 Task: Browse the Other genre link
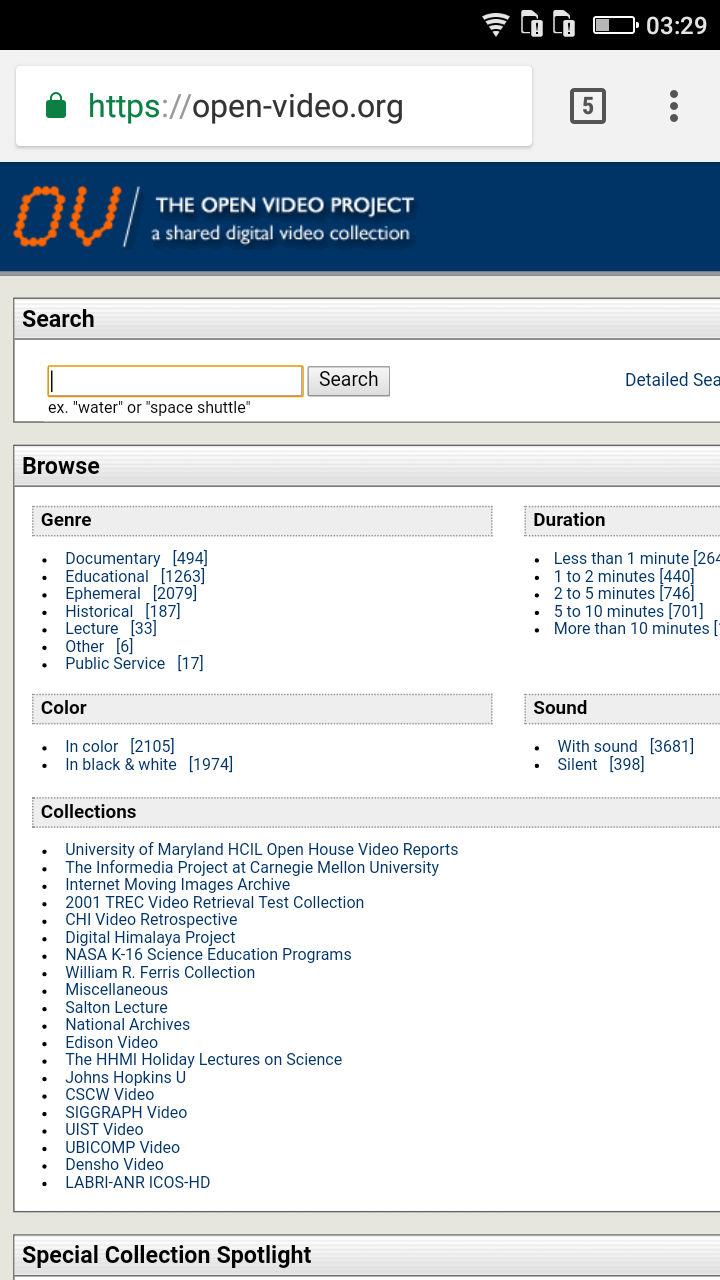pyautogui.click(x=85, y=646)
